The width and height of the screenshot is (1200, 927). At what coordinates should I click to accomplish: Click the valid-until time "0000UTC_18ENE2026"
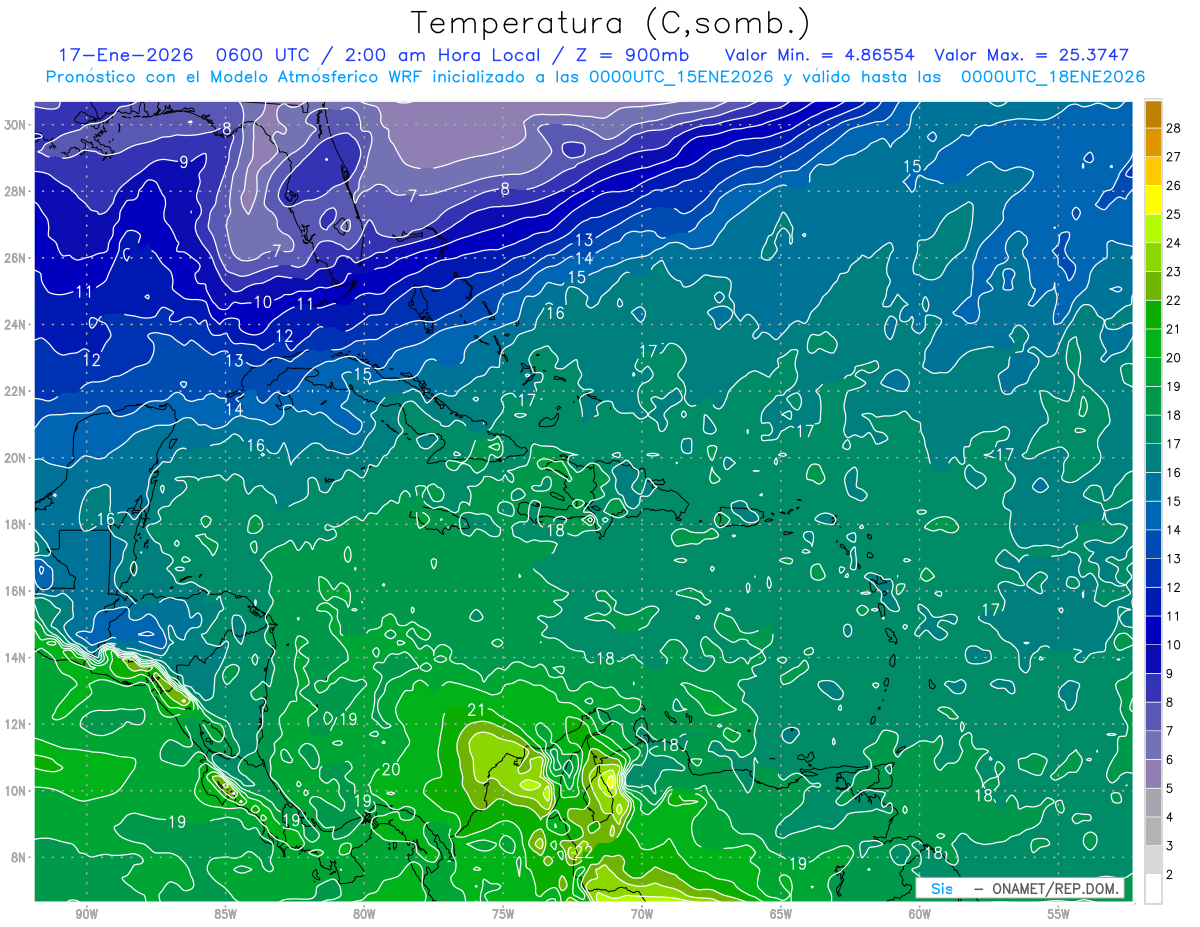(x=1052, y=77)
